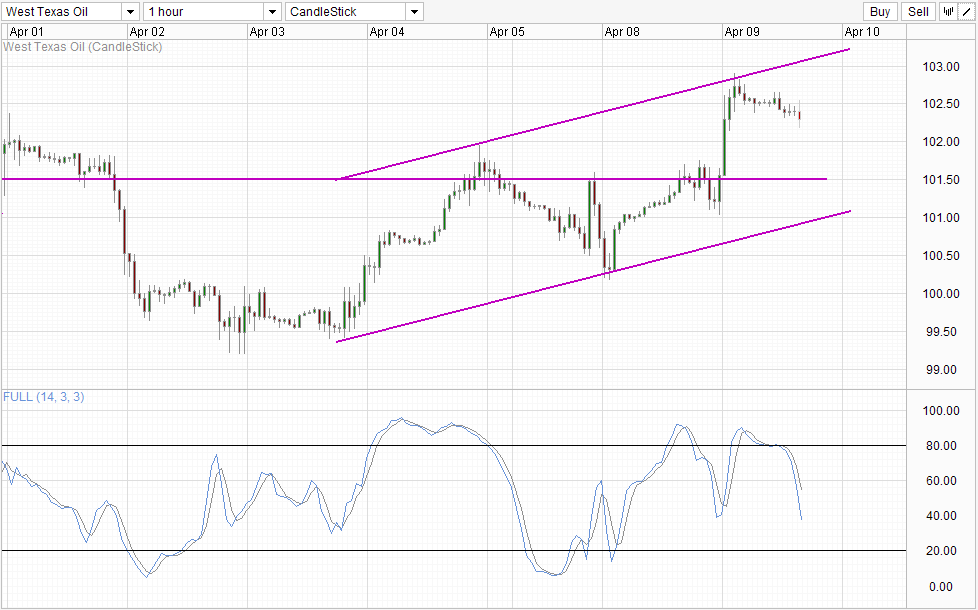Click the Apr 04 date label
The image size is (978, 610).
[387, 32]
